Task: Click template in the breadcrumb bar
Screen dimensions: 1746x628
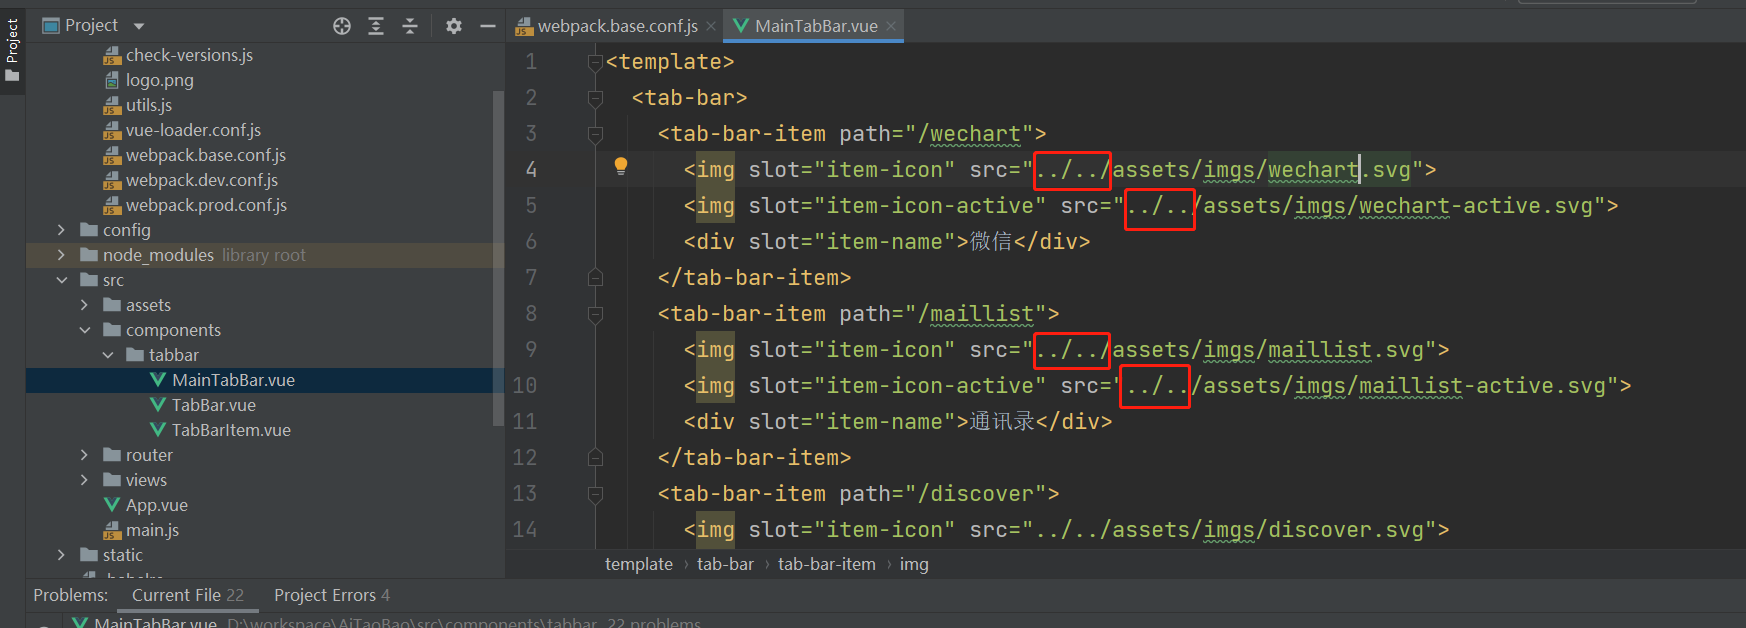Action: [639, 564]
